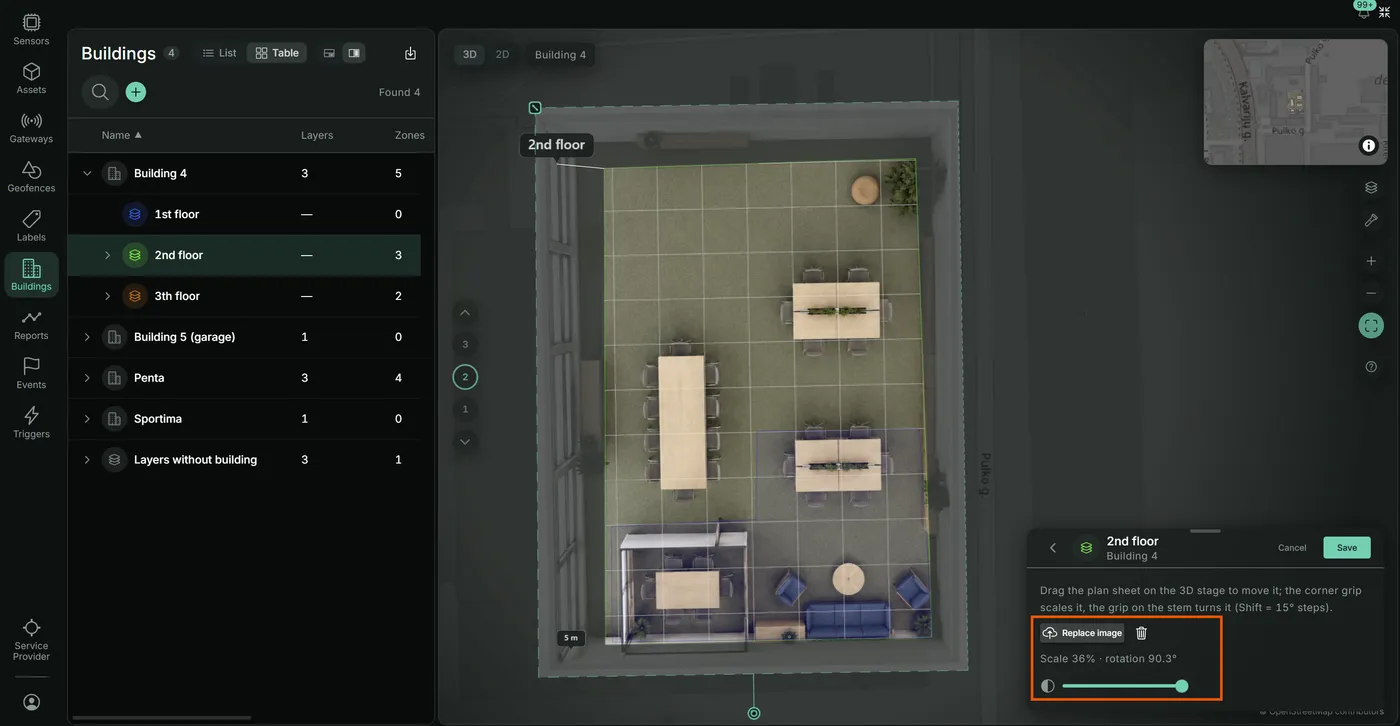Screen dimensions: 1400x726
Task: Toggle the side panel layout icon
Action: tap(354, 53)
